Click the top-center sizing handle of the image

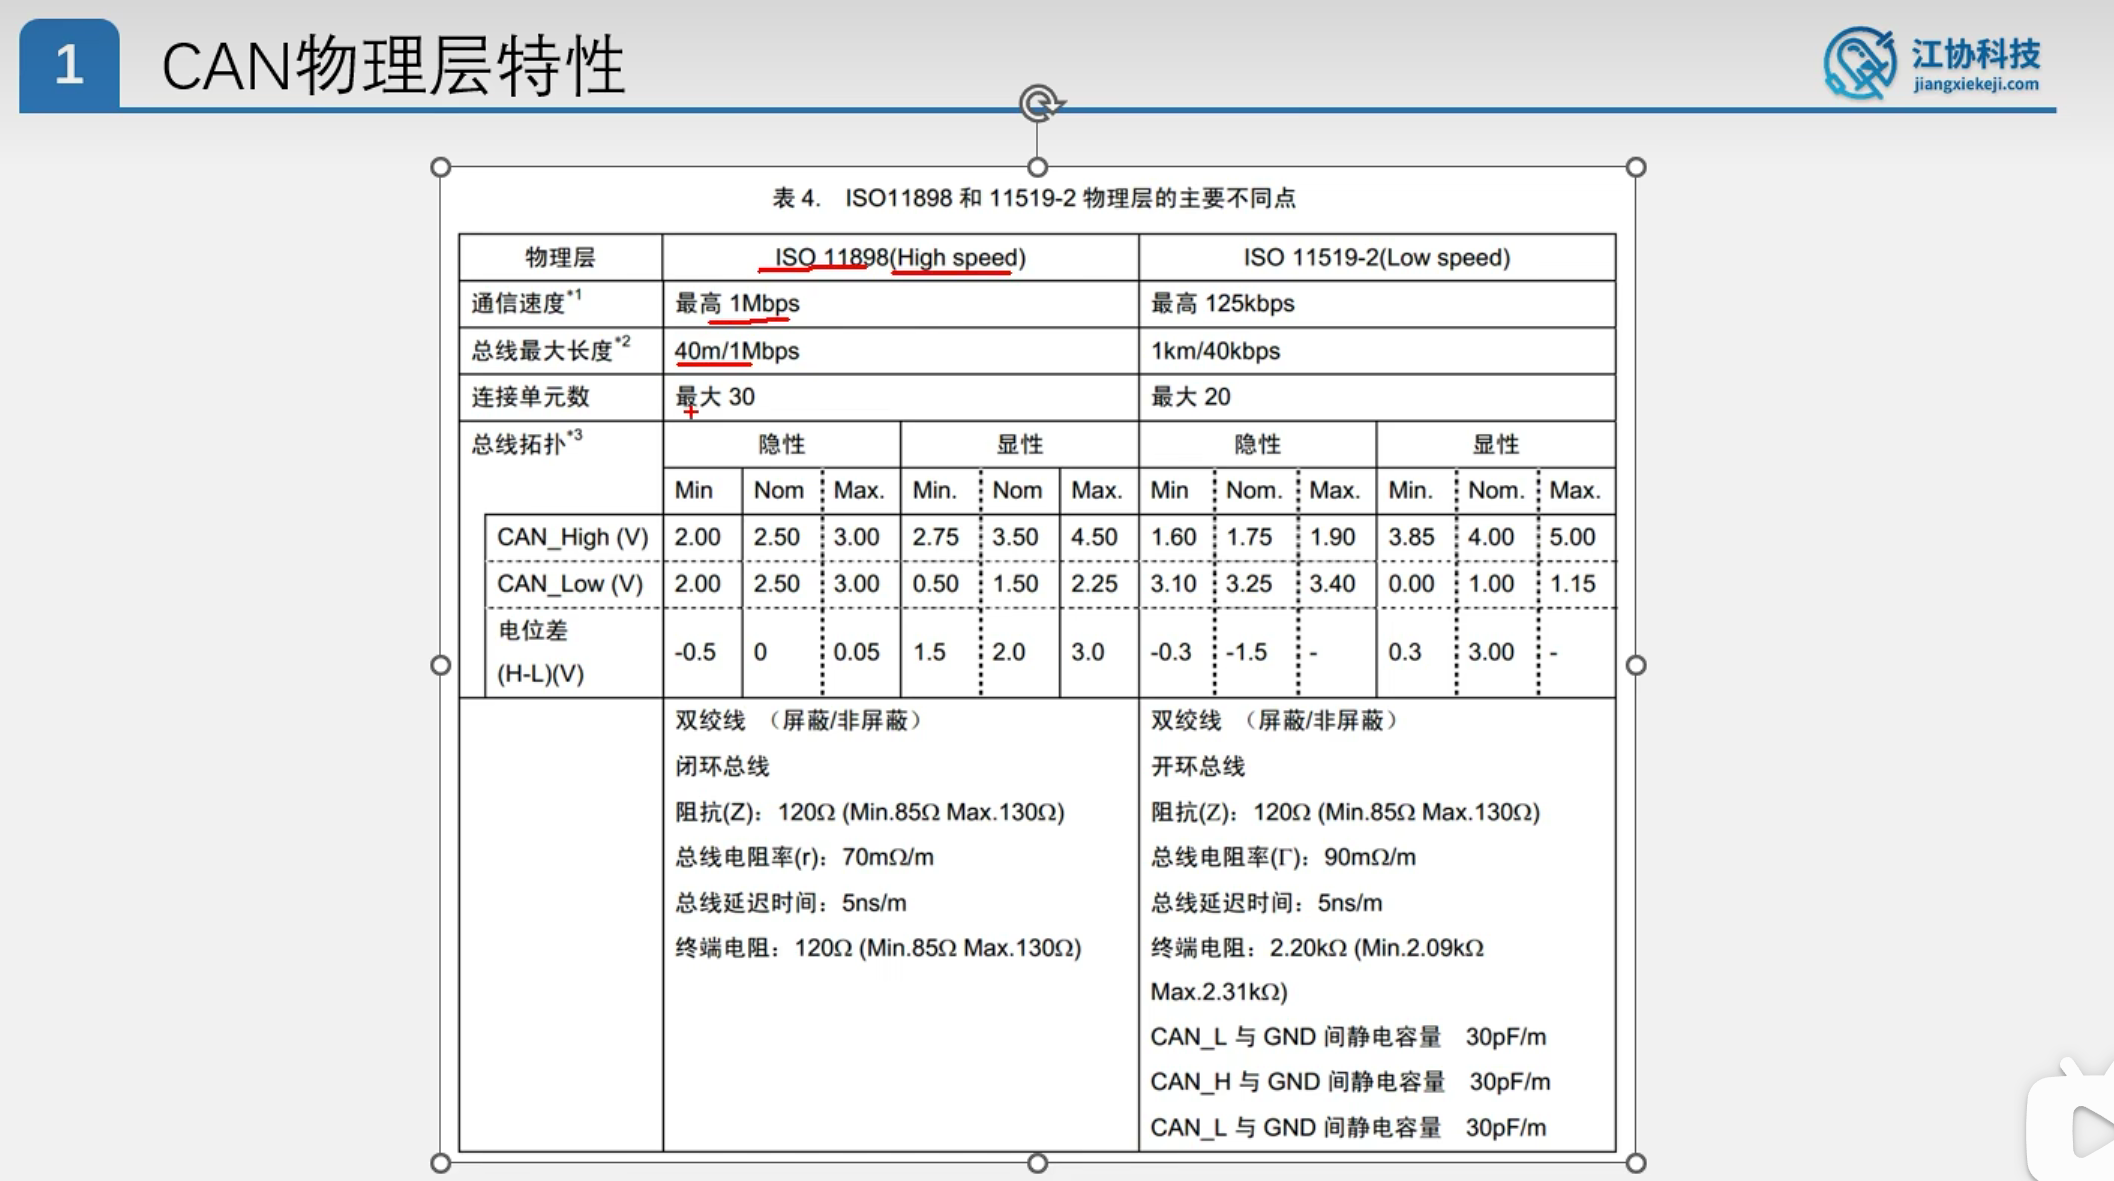coord(1038,167)
